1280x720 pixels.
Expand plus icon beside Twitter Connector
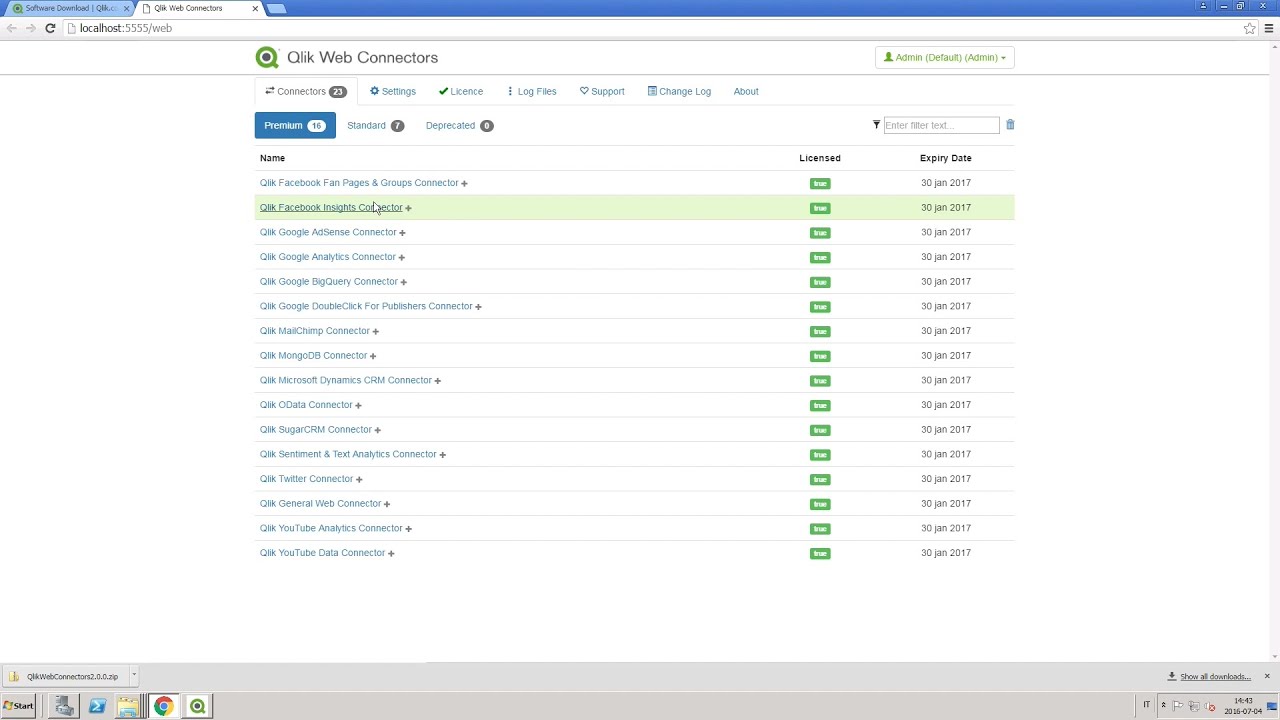[359, 479]
